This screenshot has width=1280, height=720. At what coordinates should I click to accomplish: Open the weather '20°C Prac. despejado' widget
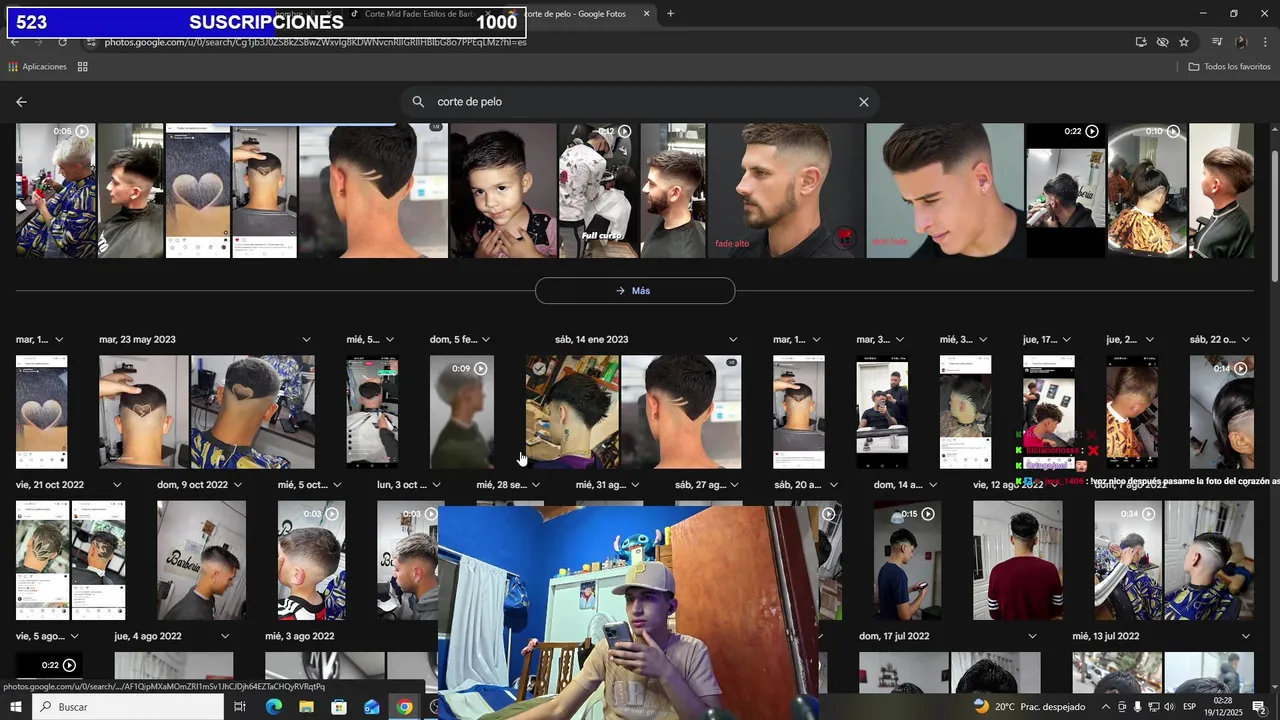coord(1029,707)
